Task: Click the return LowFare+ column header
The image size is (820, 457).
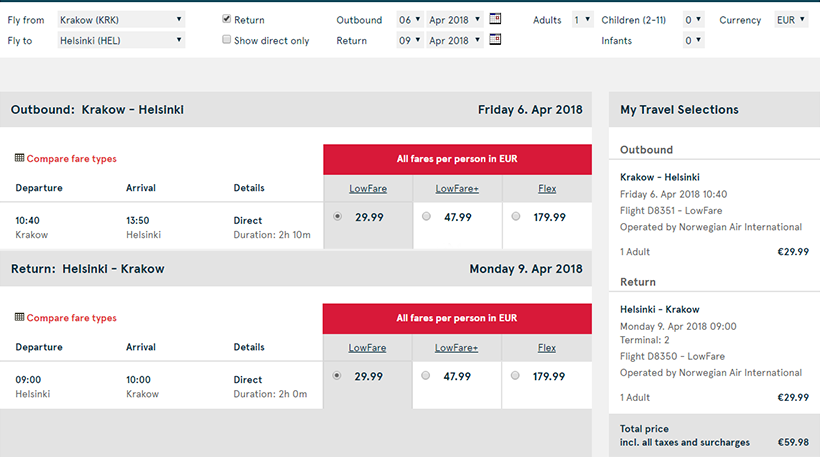Action: pos(457,348)
